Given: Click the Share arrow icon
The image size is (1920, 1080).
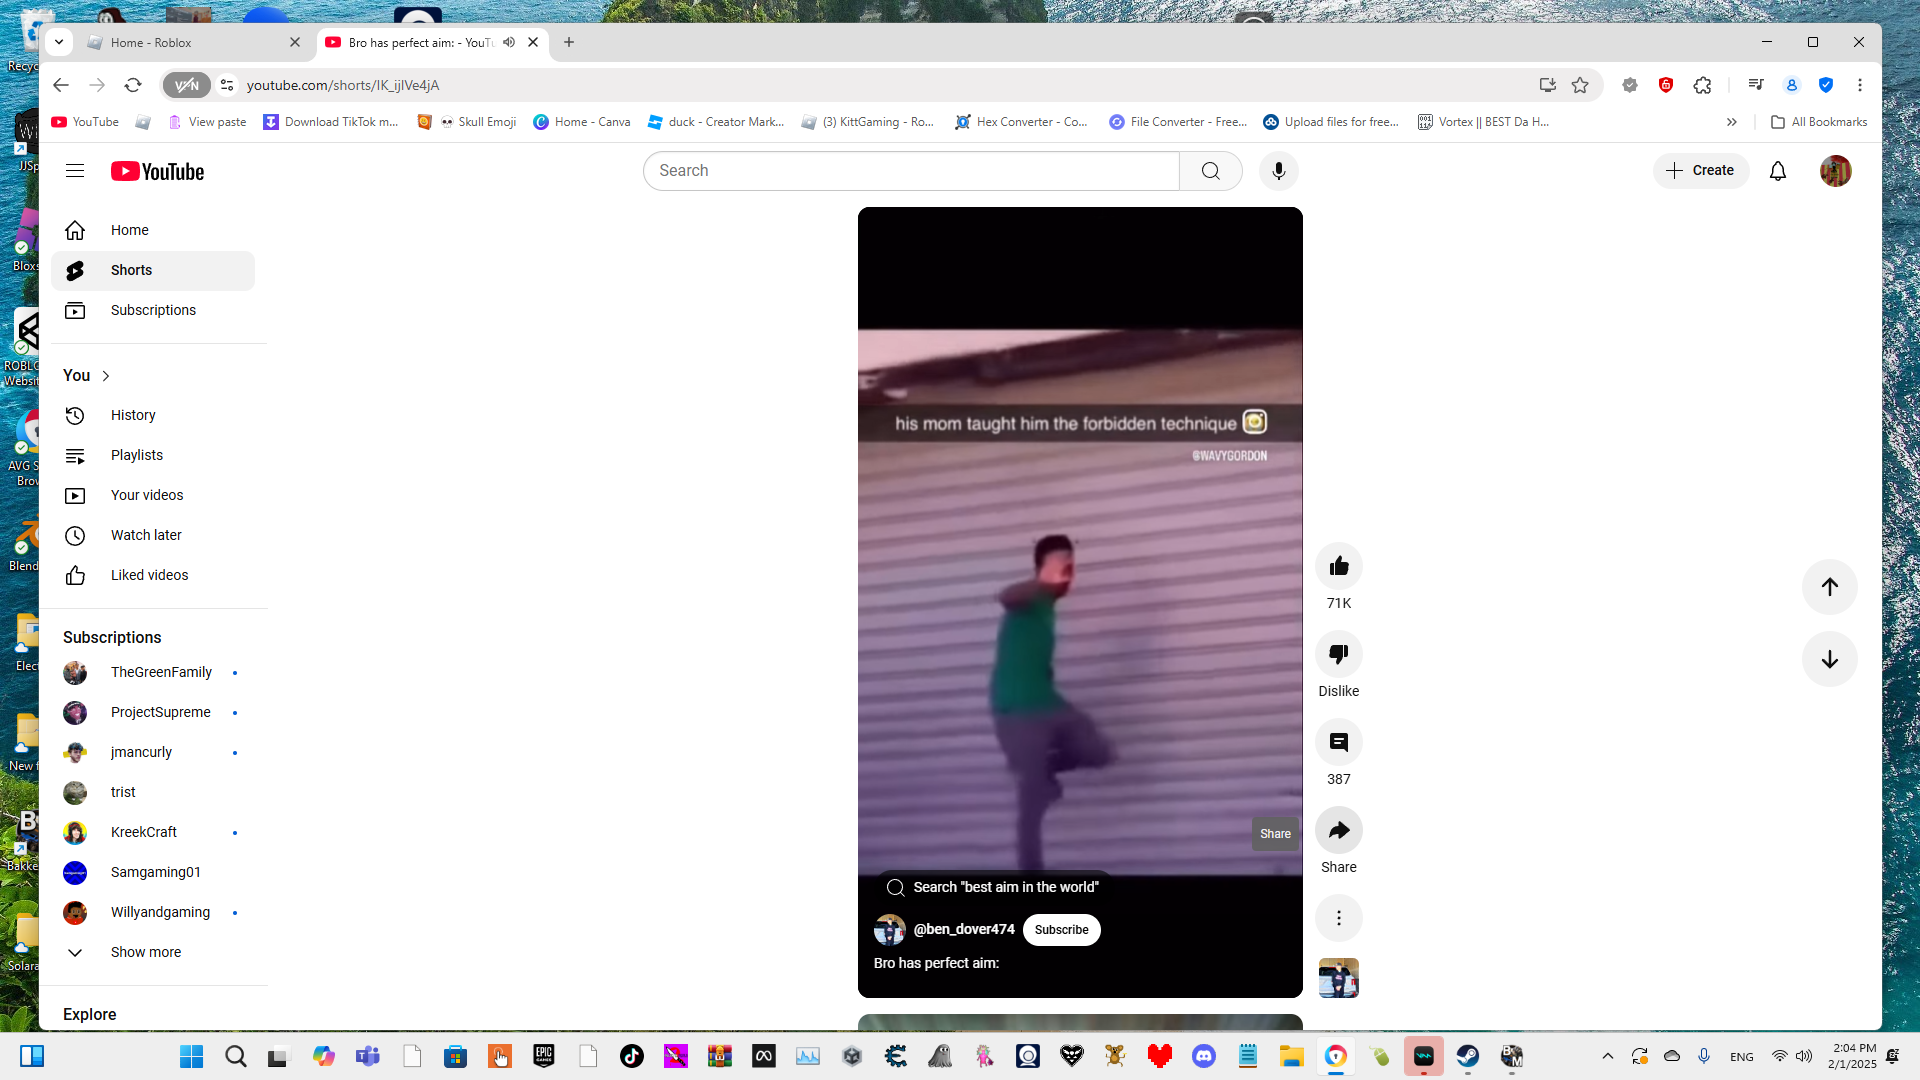Looking at the screenshot, I should point(1338,831).
